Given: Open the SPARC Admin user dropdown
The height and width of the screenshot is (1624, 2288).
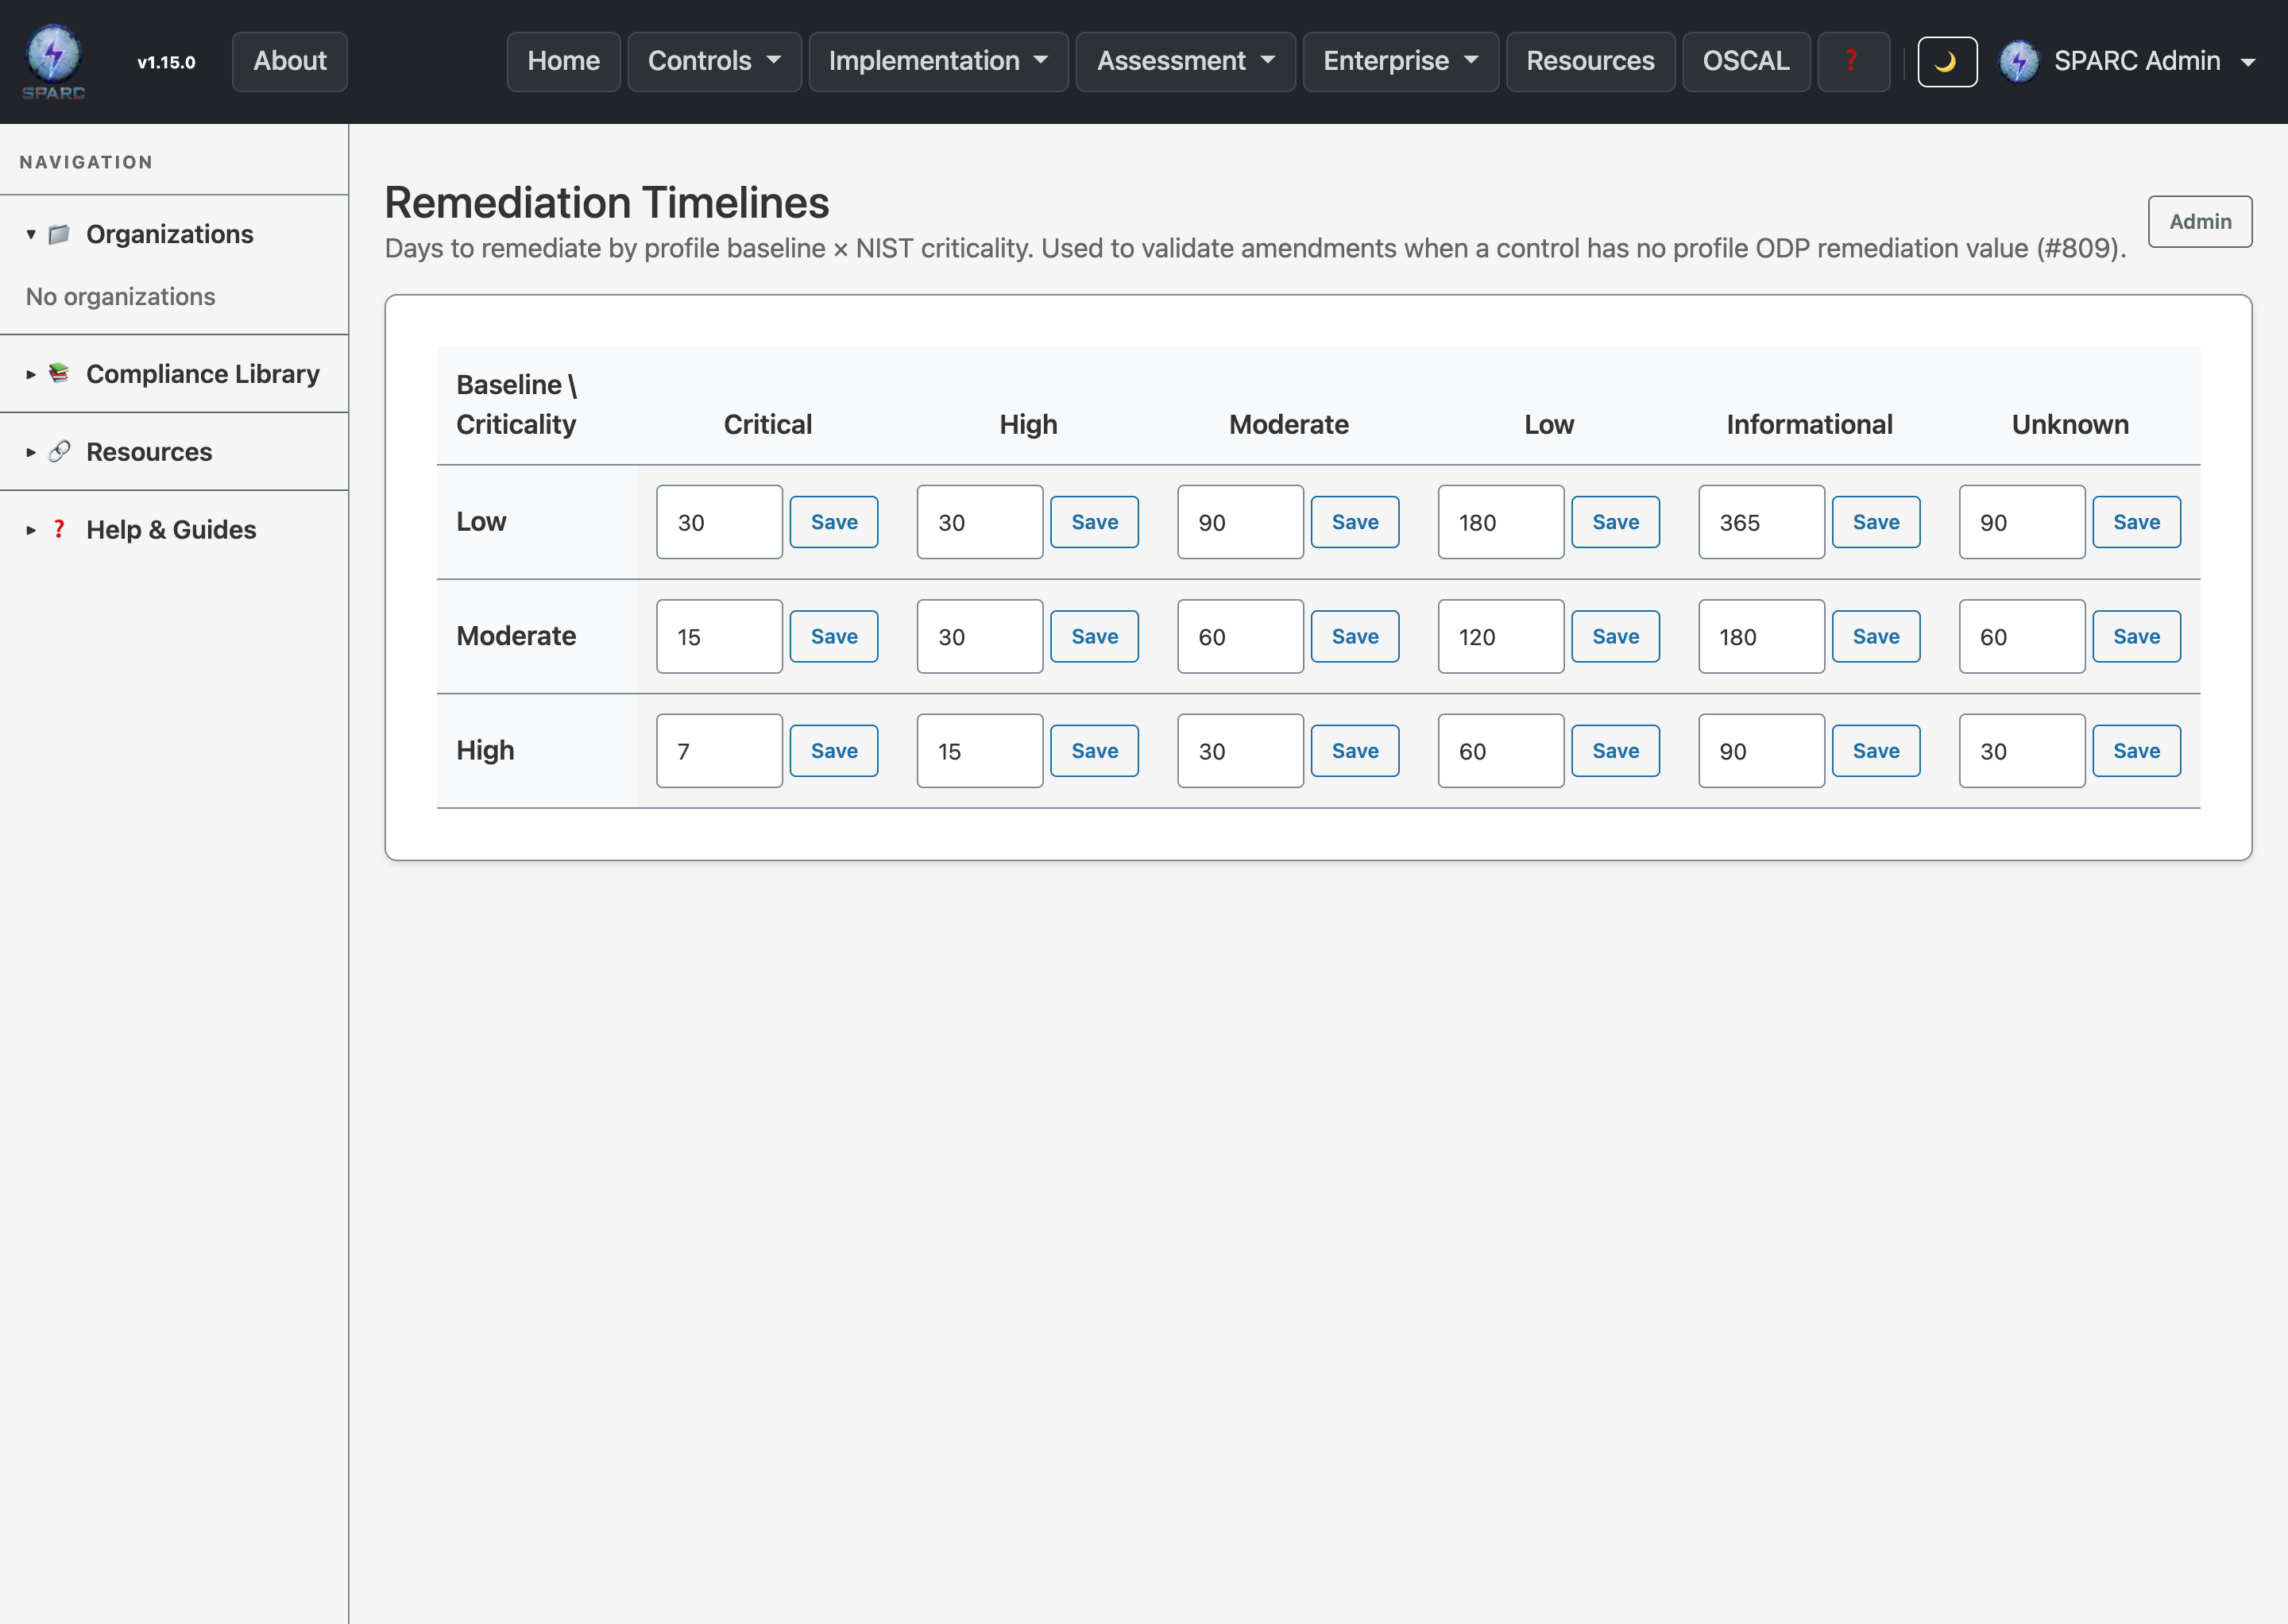Looking at the screenshot, I should [x=2128, y=61].
